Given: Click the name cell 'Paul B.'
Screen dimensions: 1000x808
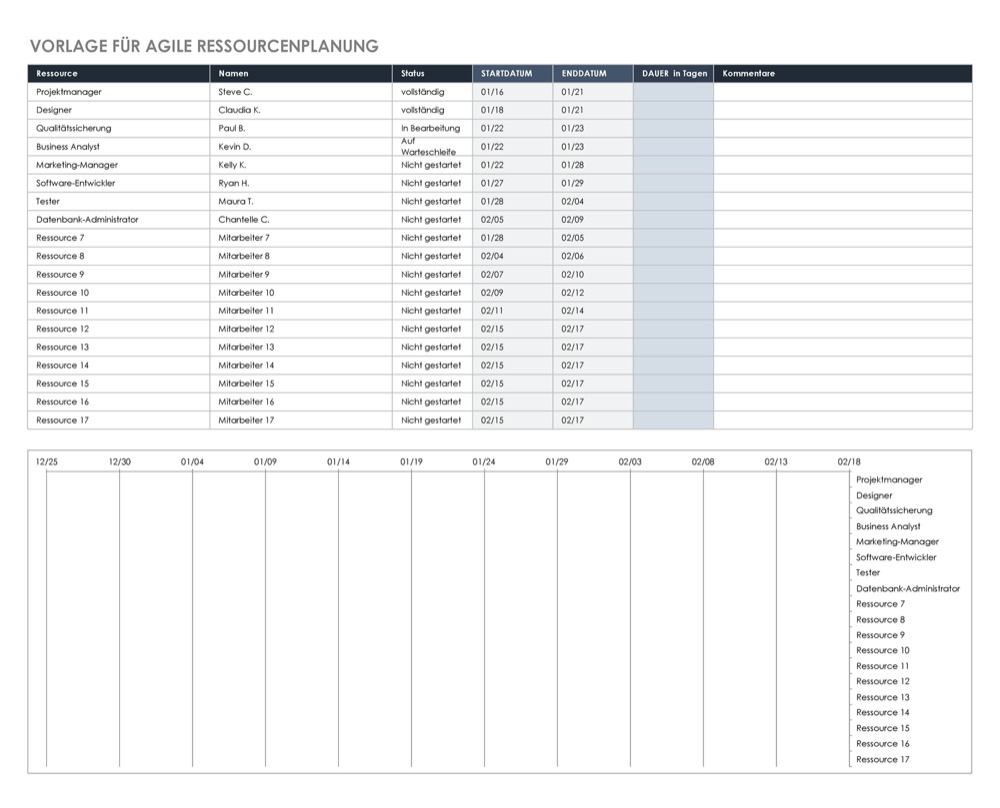Looking at the screenshot, I should (x=301, y=128).
